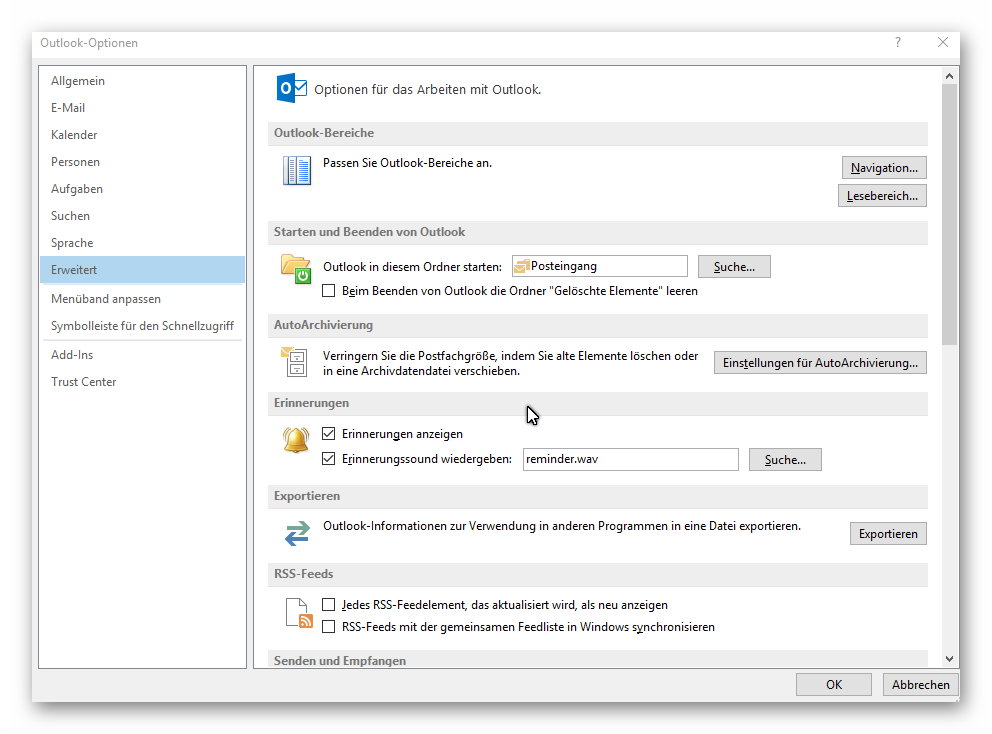The height and width of the screenshot is (734, 992).
Task: Click Suche... next to reminder.wav
Action: (784, 459)
